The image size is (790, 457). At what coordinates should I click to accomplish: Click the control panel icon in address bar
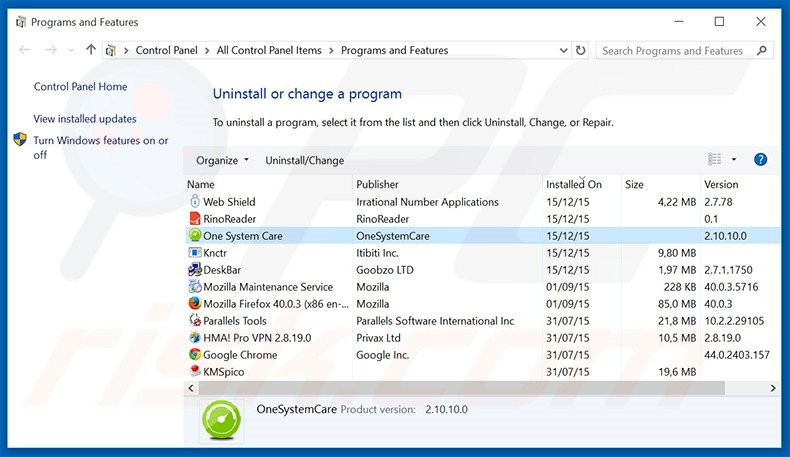111,50
